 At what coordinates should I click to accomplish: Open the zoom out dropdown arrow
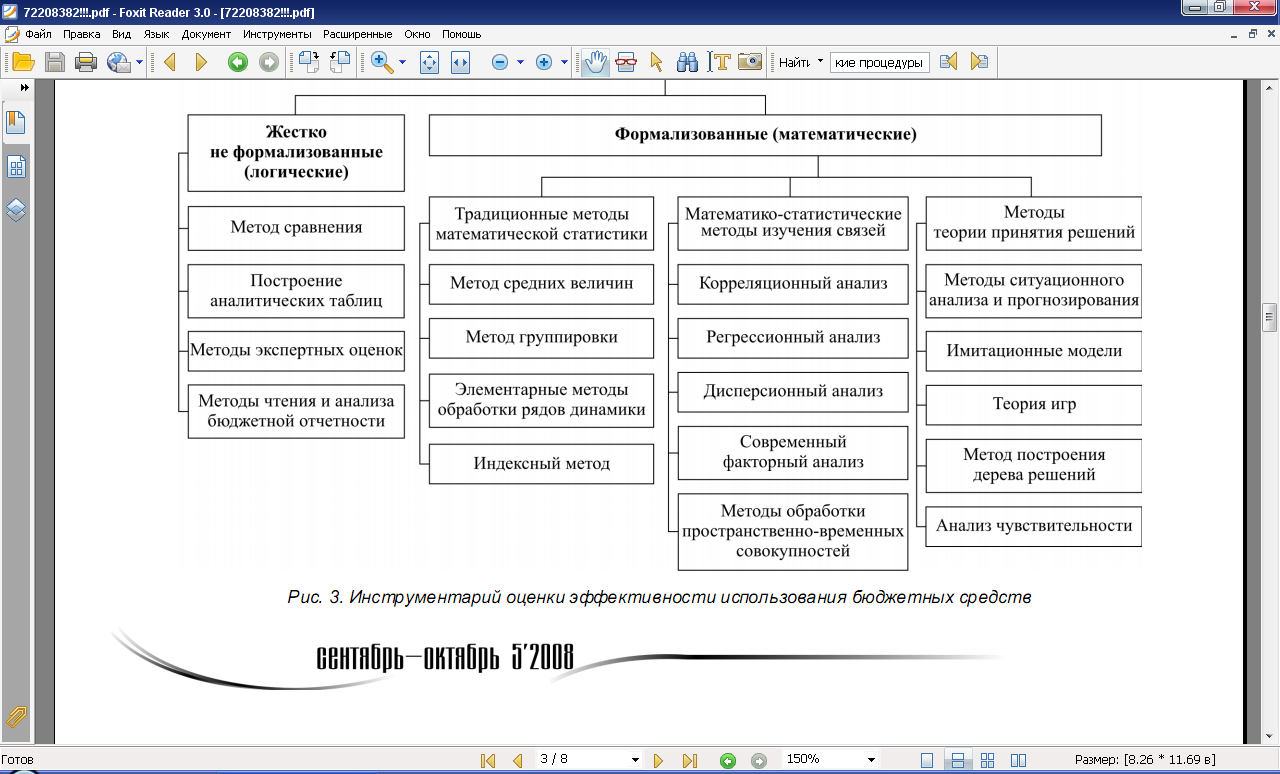pos(520,62)
